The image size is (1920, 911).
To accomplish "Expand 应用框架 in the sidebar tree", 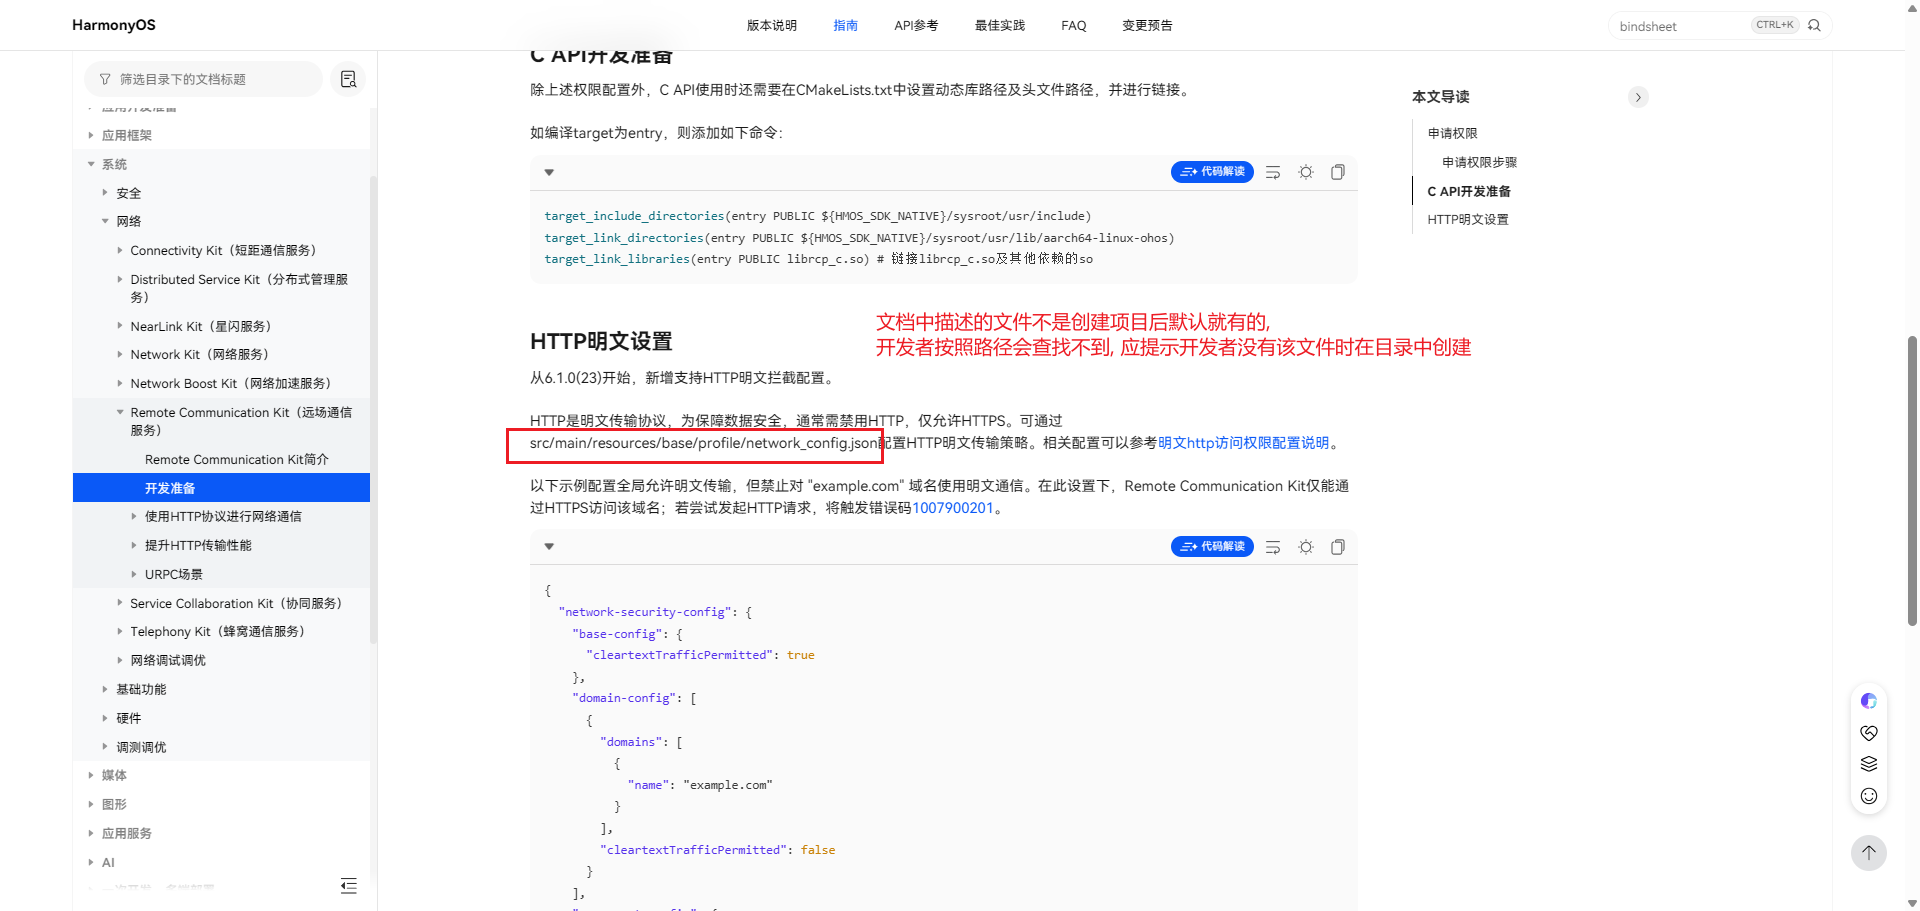I will (x=91, y=135).
